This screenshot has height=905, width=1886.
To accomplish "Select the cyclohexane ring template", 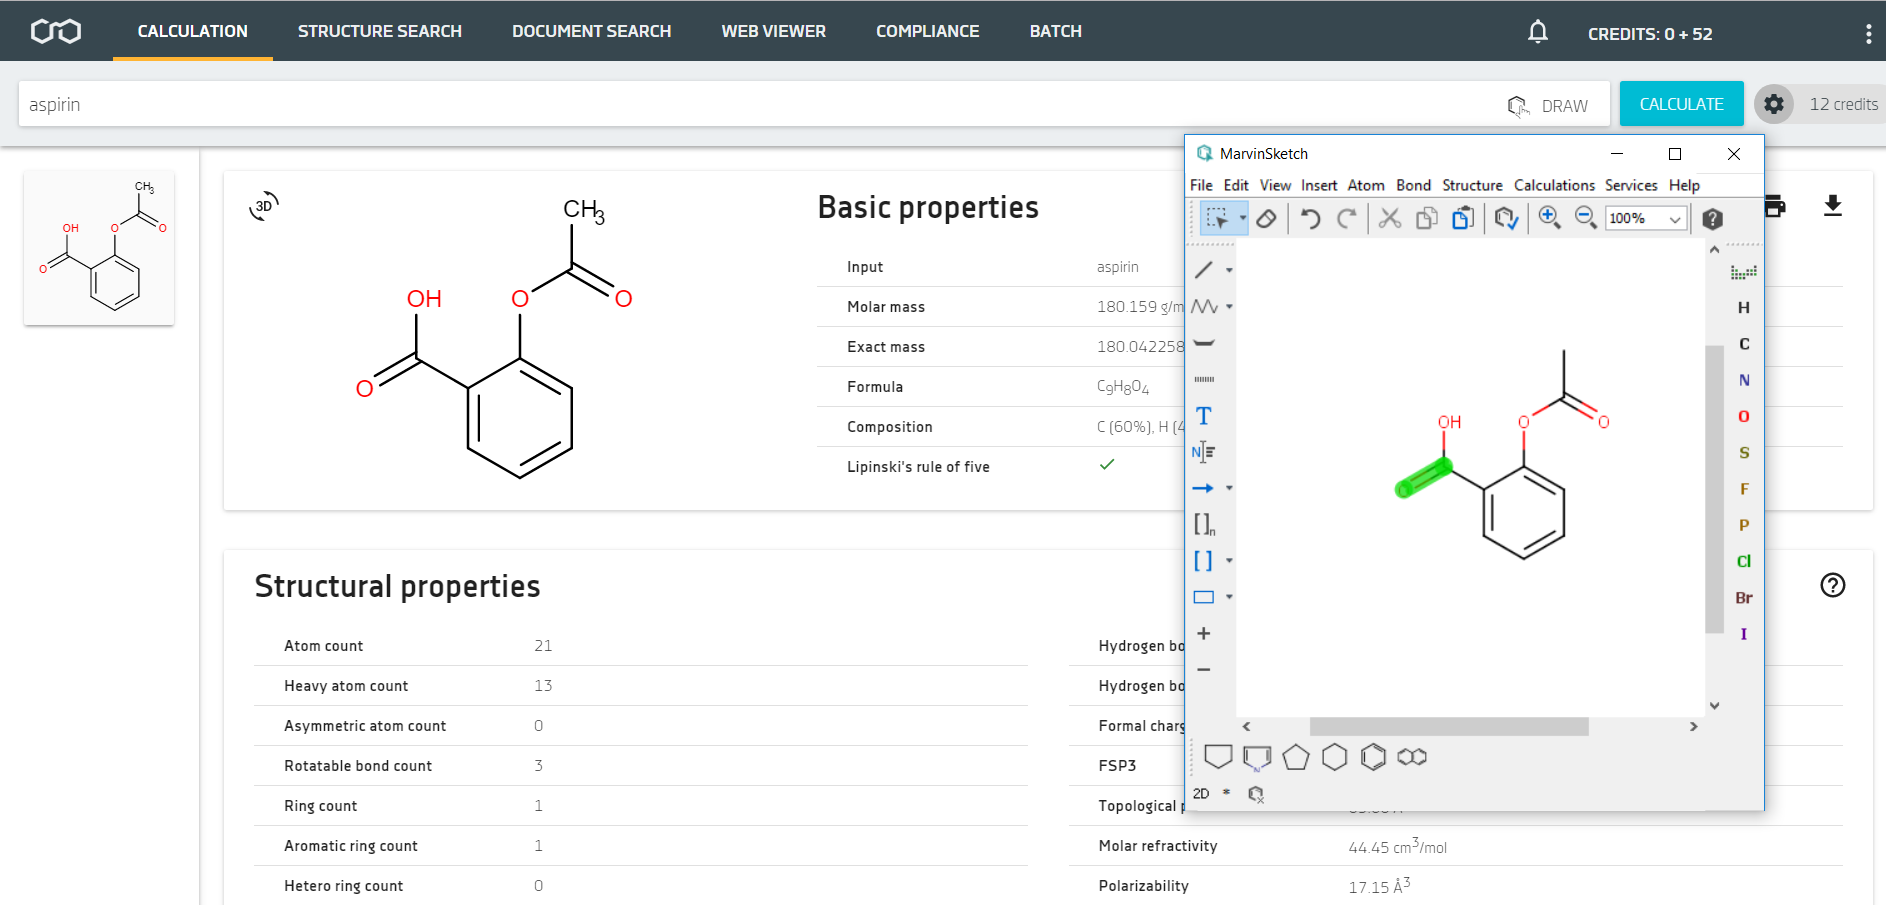I will [x=1335, y=757].
